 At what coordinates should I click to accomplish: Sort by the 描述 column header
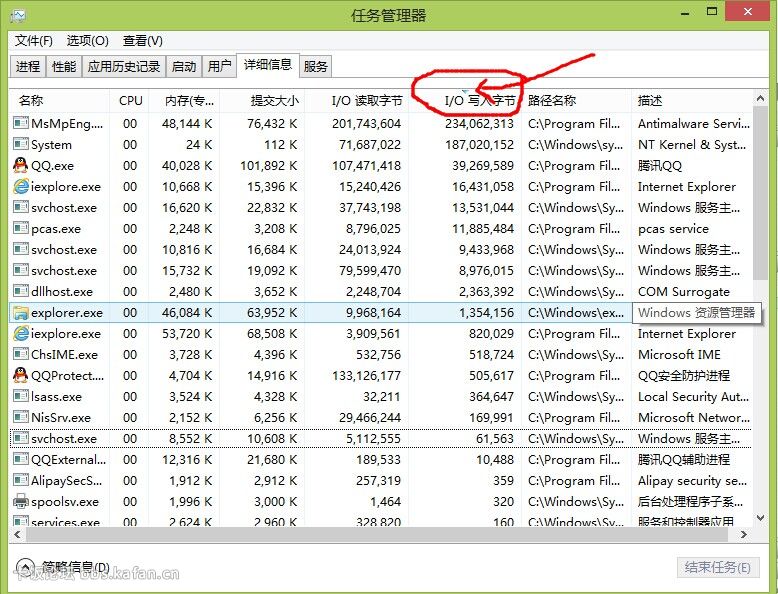[693, 101]
